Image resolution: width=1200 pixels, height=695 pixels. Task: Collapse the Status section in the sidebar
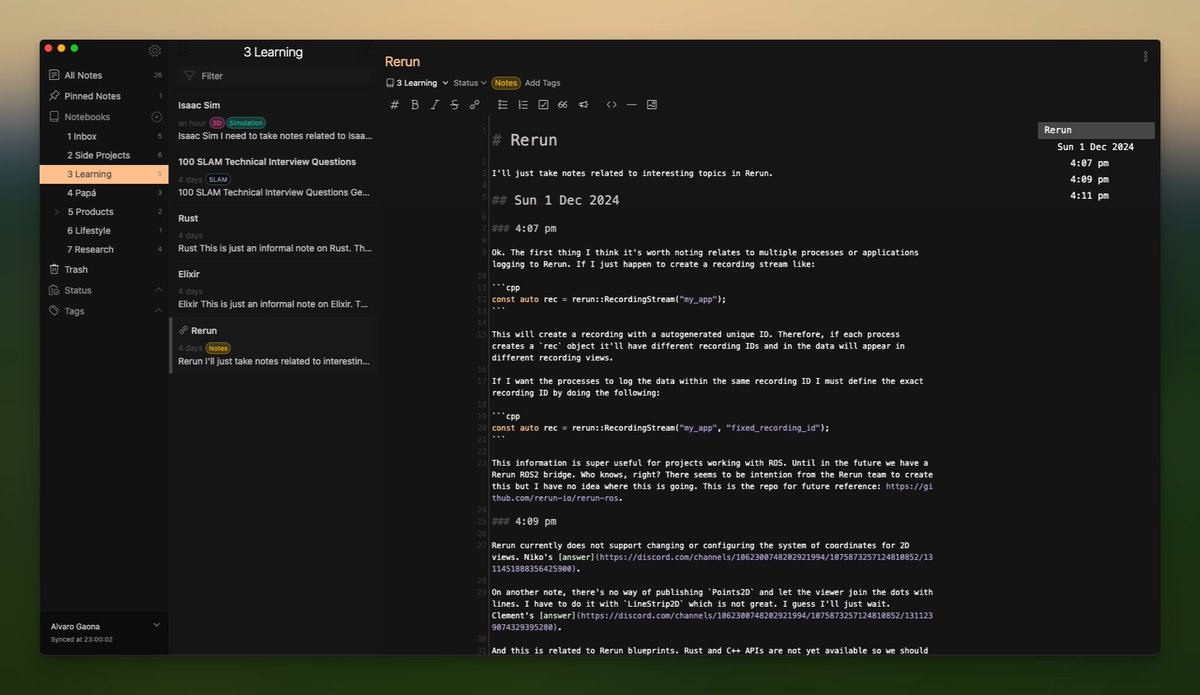click(x=158, y=290)
